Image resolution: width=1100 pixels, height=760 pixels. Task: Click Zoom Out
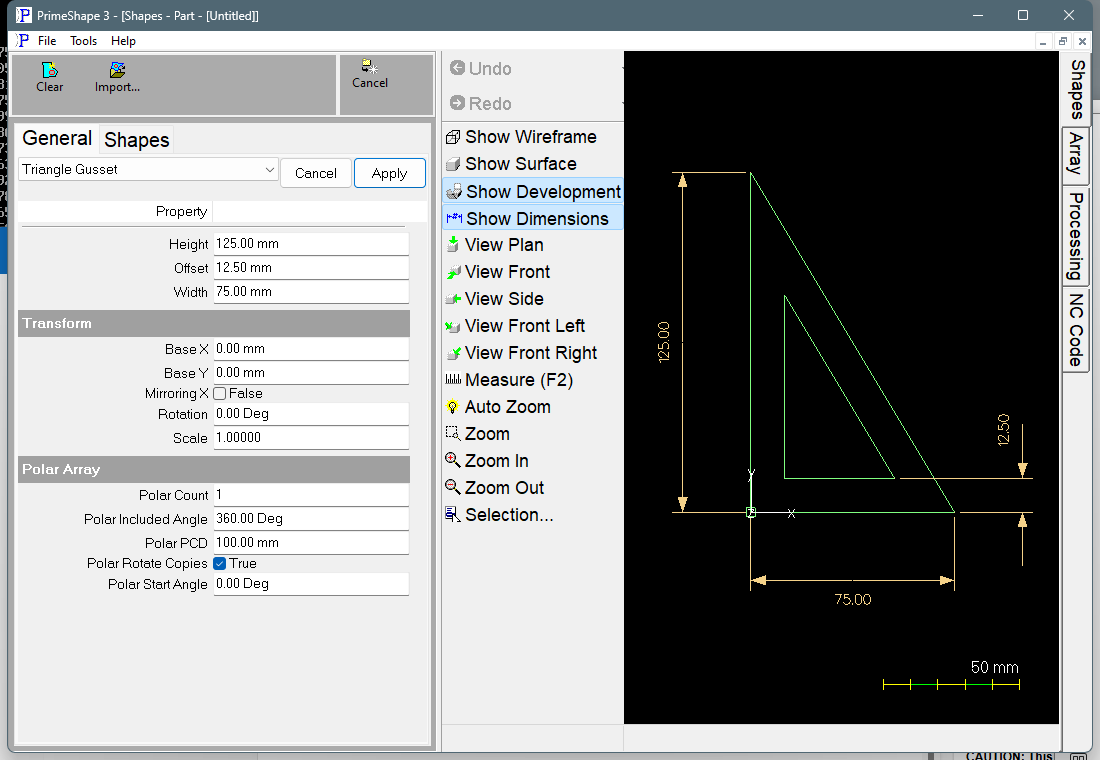[x=495, y=488]
